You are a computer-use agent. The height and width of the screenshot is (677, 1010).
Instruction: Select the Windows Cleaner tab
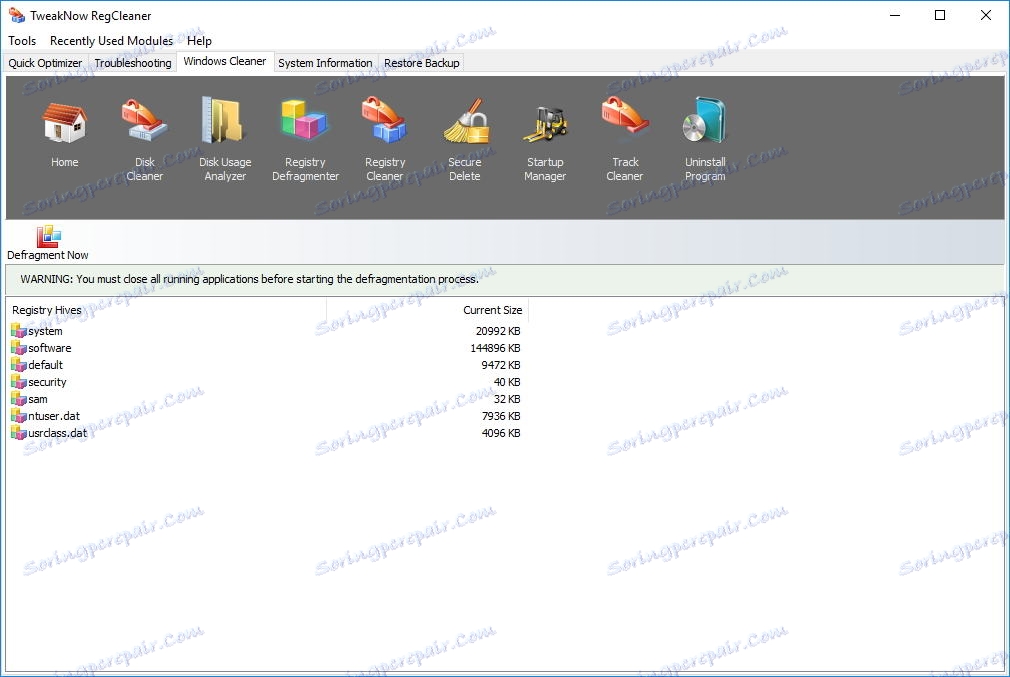[225, 61]
